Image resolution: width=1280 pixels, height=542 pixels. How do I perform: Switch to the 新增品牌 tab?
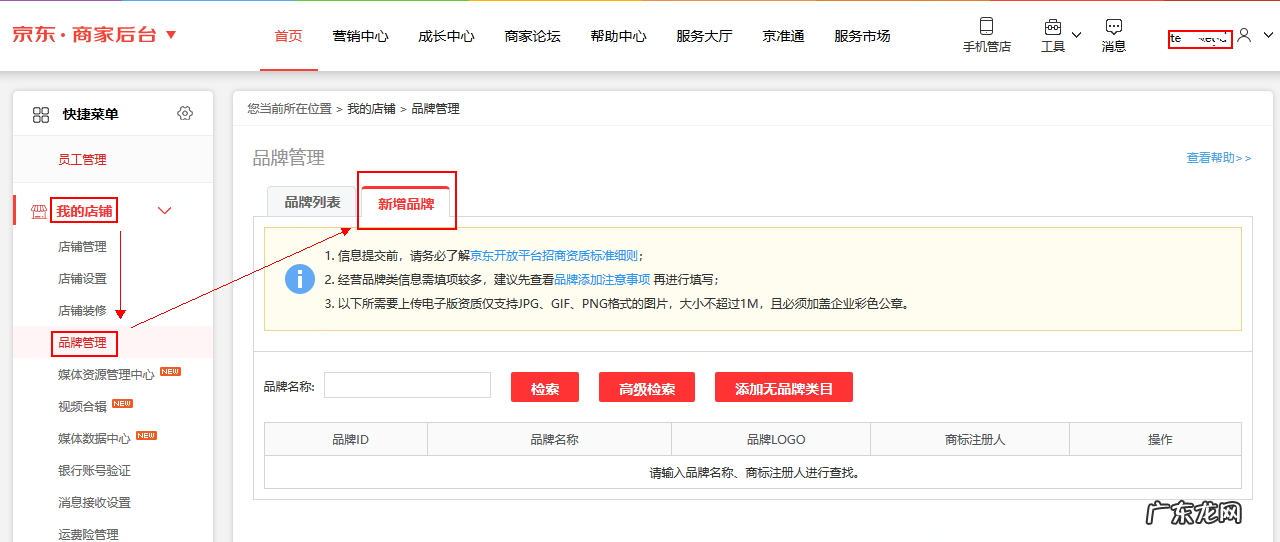click(406, 204)
